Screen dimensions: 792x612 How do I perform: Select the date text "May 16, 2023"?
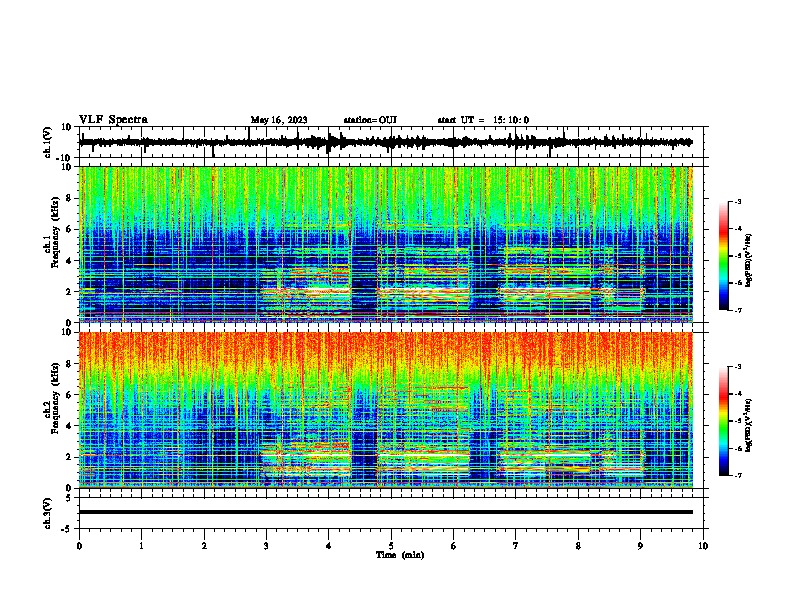(x=279, y=120)
